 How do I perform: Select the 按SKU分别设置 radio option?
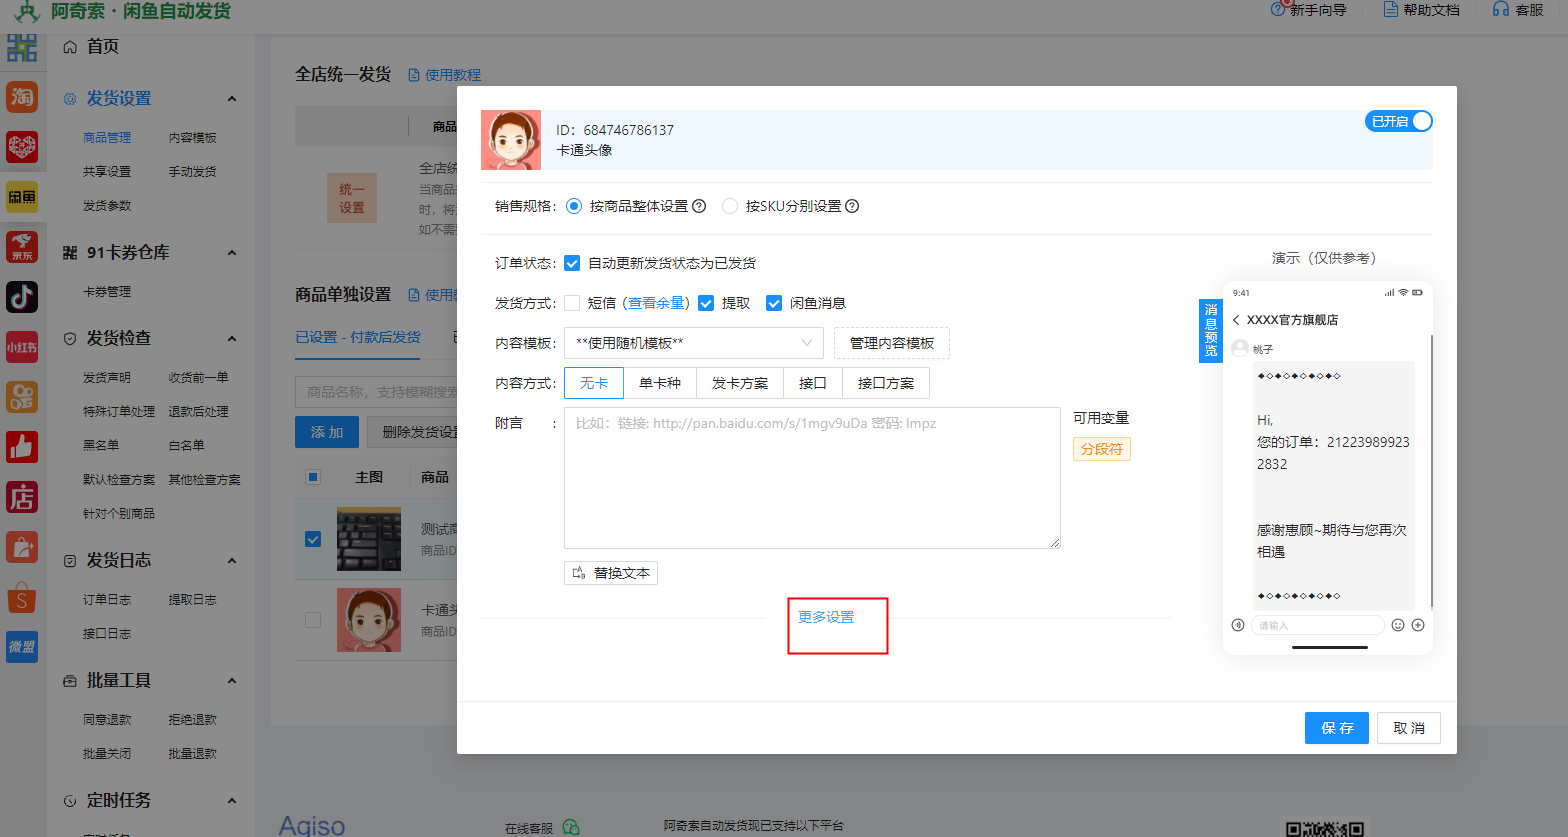(x=730, y=206)
